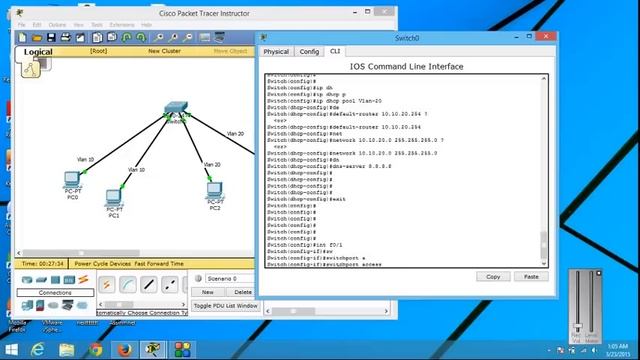Switch to the Physical tab in Switch0

click(x=276, y=51)
